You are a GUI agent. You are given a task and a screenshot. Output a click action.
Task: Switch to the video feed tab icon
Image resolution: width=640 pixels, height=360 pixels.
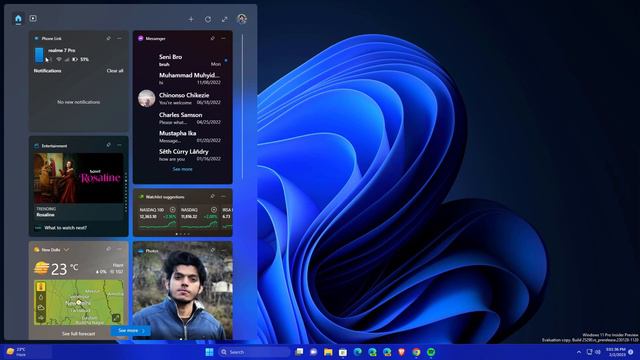33,18
